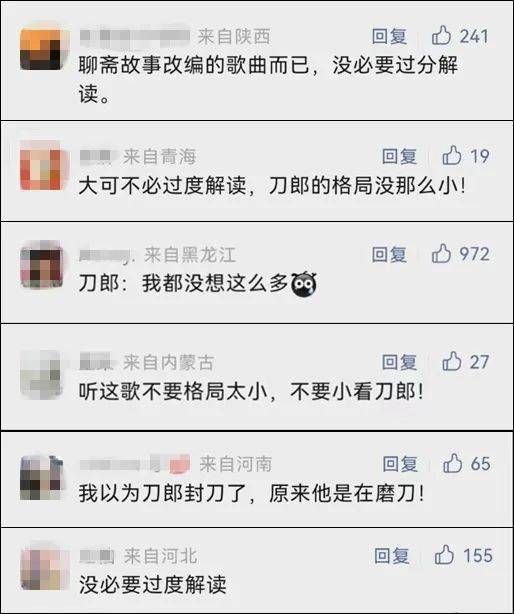Reply to the 青海 comment

tap(399, 156)
